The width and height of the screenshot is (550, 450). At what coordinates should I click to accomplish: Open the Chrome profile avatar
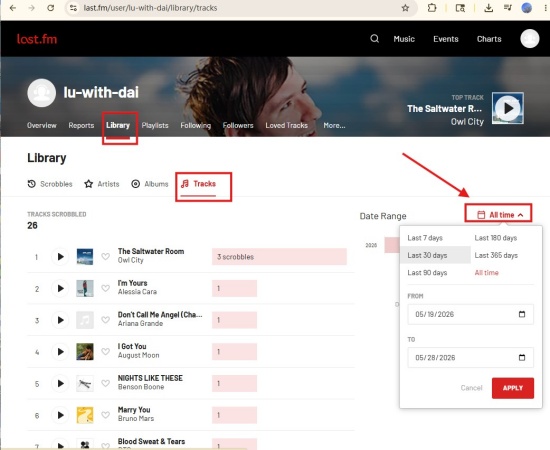[526, 8]
